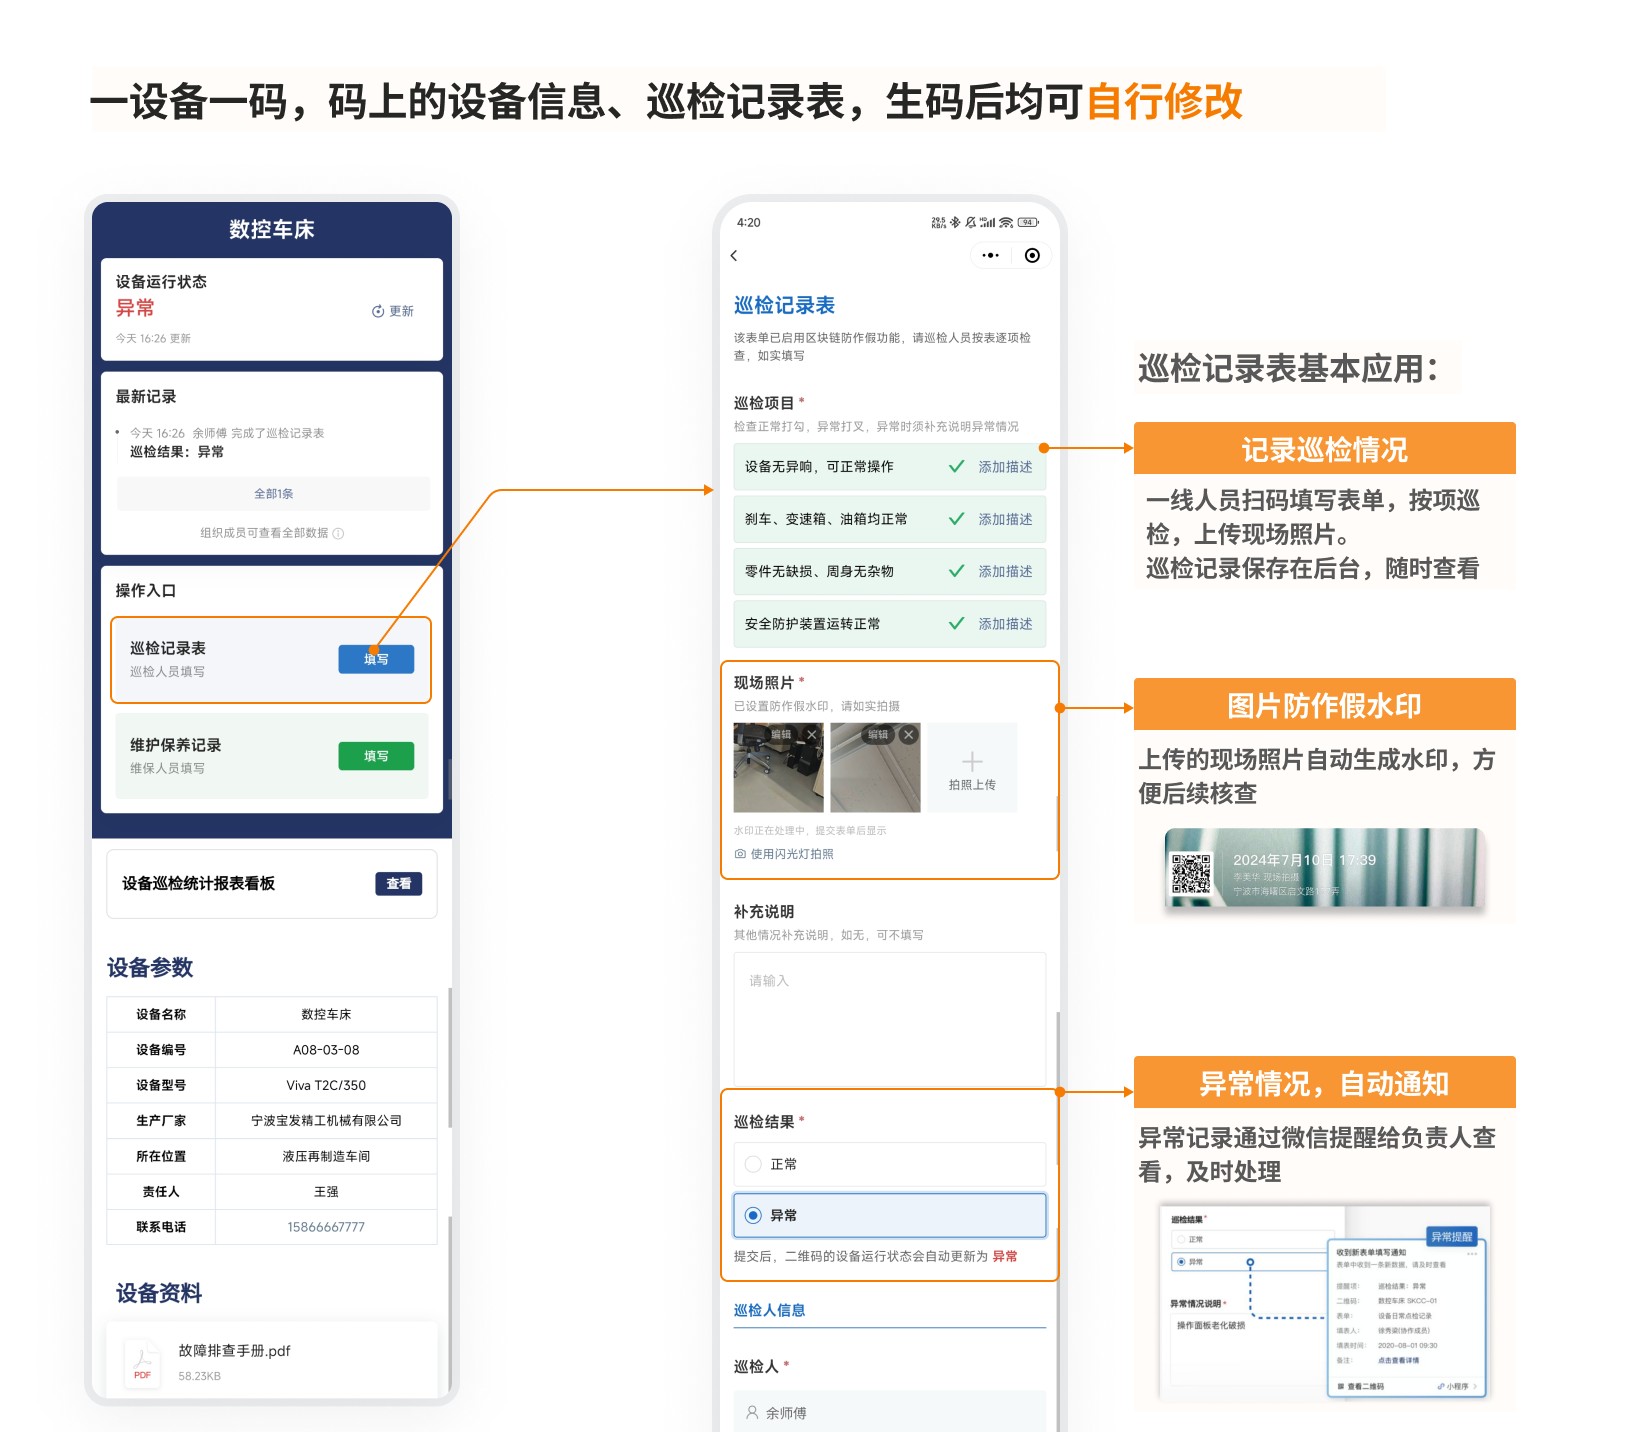Click the latest record 余师傅 完成了巡检记录表
1648x1432 pixels.
[x=227, y=433]
